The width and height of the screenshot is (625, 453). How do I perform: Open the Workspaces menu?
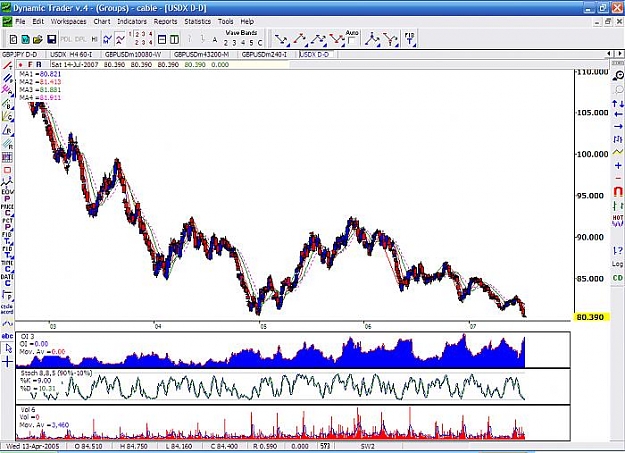tap(68, 22)
